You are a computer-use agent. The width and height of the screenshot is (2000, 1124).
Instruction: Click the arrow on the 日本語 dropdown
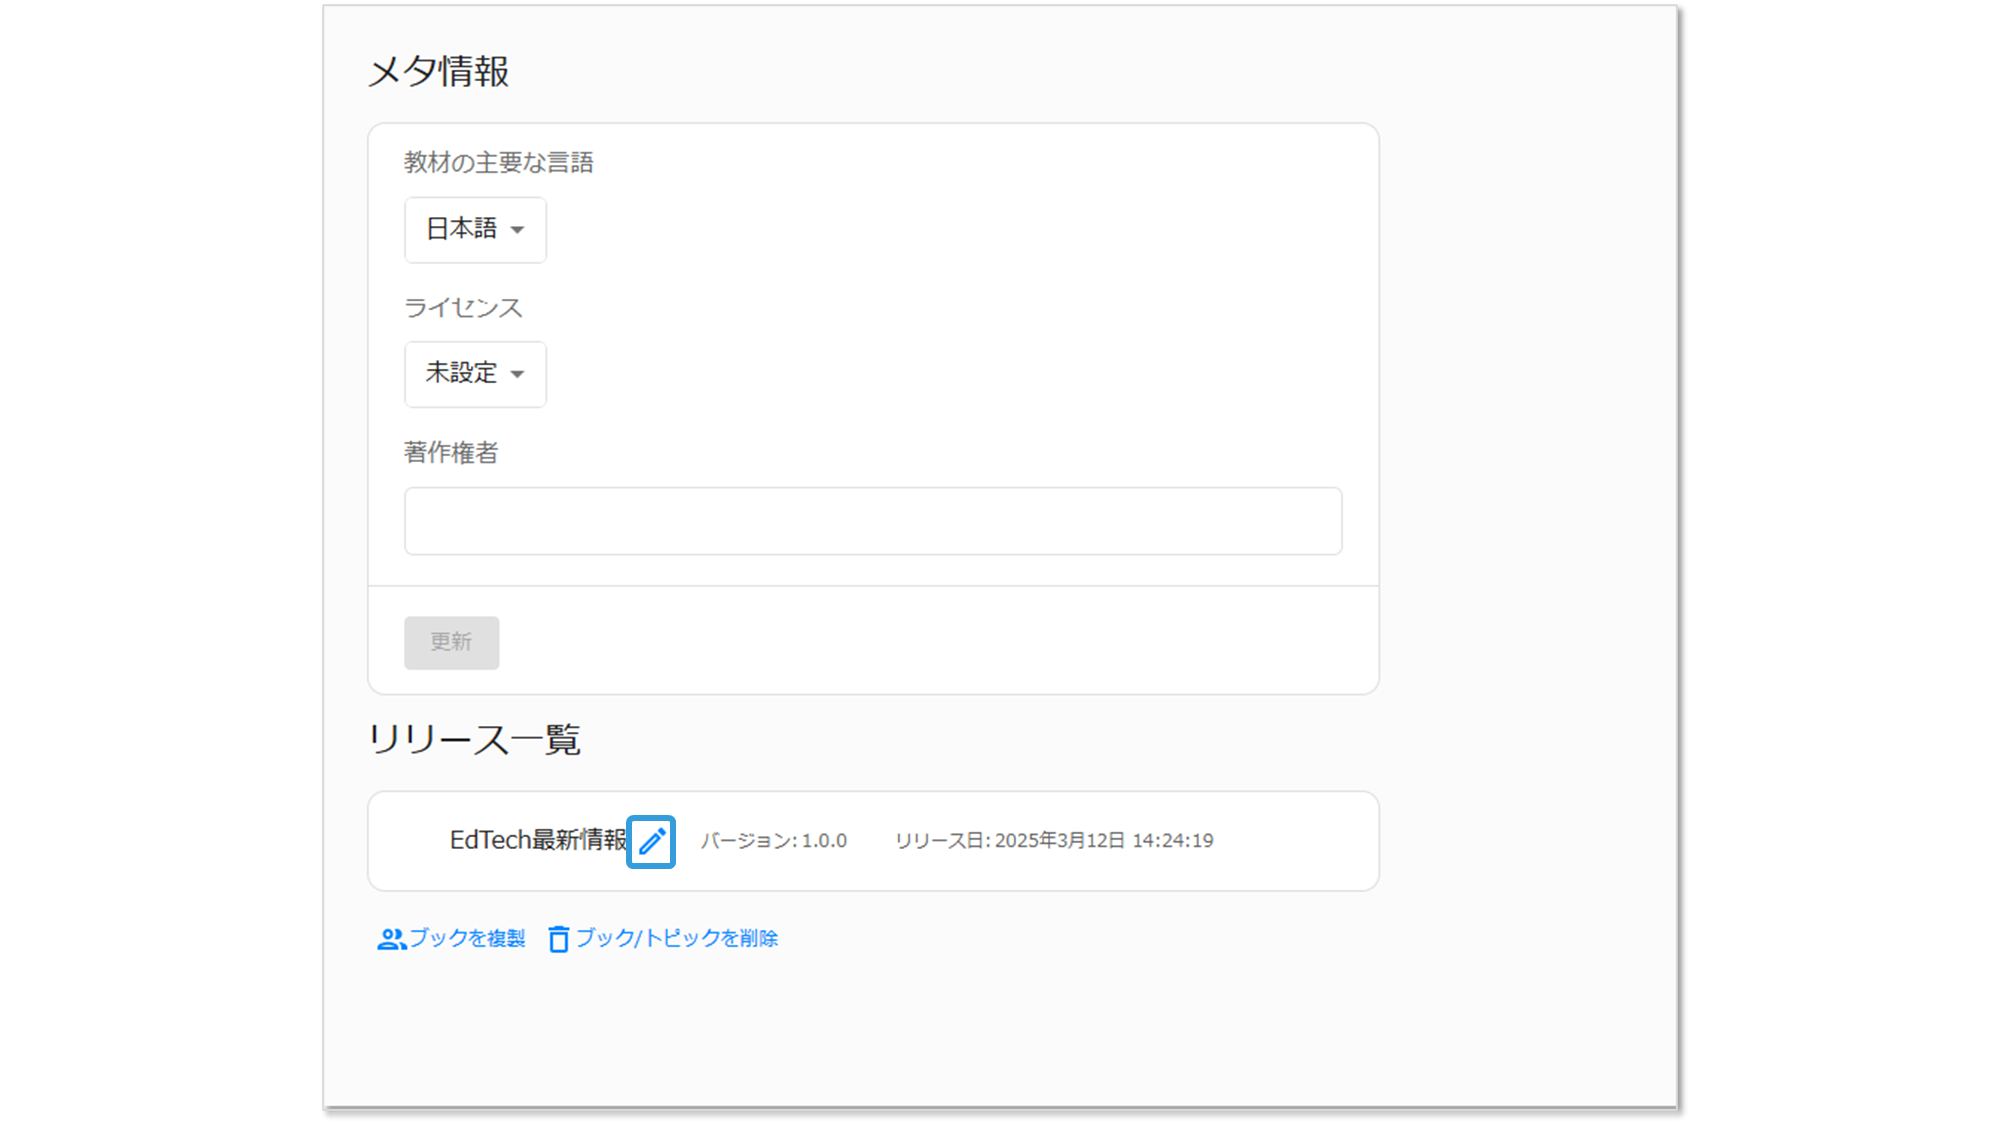click(x=517, y=230)
